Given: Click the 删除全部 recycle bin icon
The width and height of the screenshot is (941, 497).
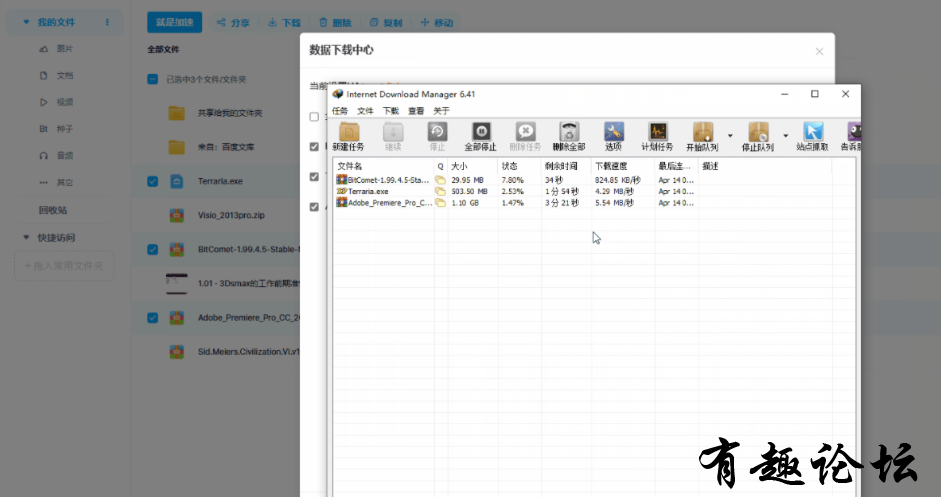Looking at the screenshot, I should [569, 131].
